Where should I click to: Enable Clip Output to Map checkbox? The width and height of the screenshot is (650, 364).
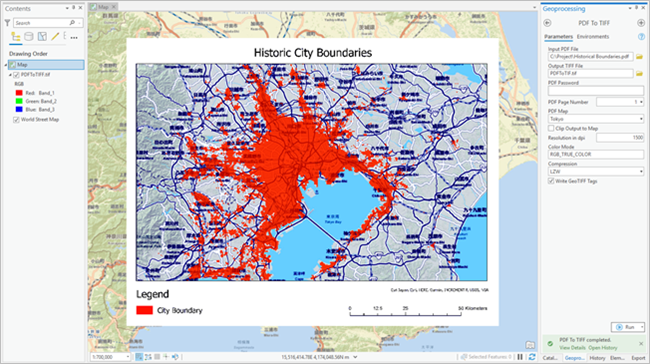(x=551, y=129)
